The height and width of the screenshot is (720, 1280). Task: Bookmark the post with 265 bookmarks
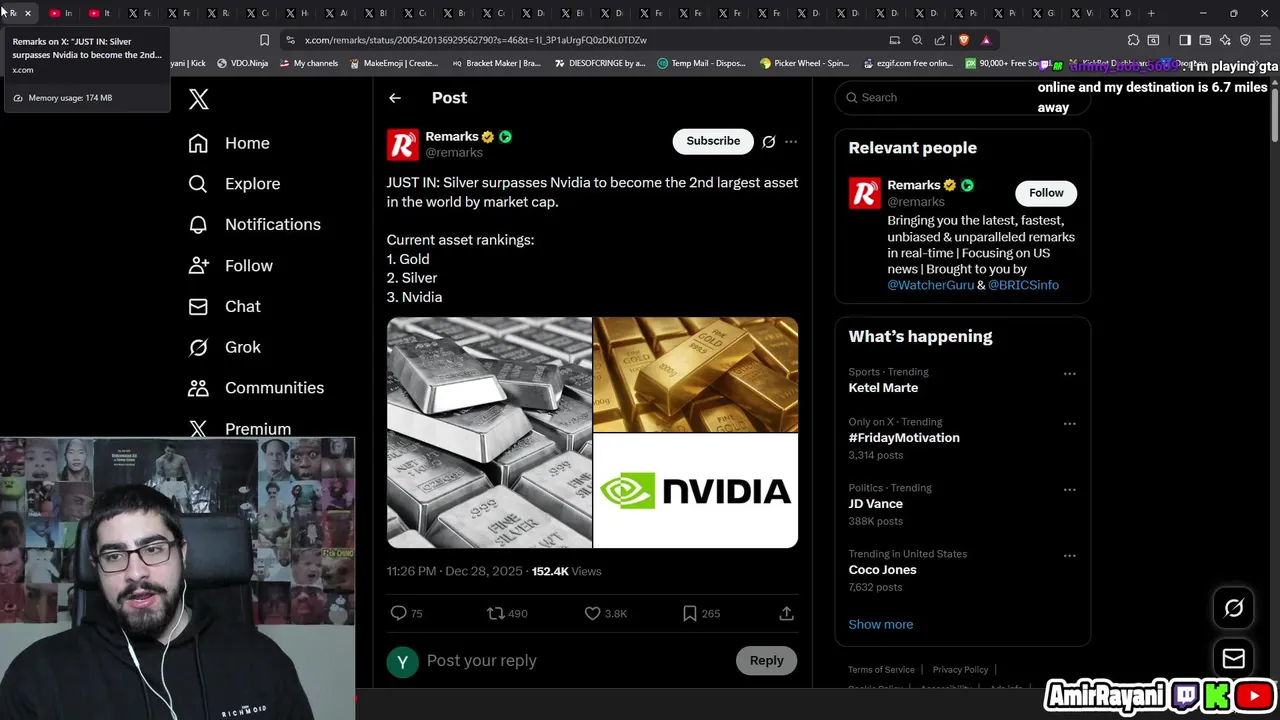(x=689, y=613)
